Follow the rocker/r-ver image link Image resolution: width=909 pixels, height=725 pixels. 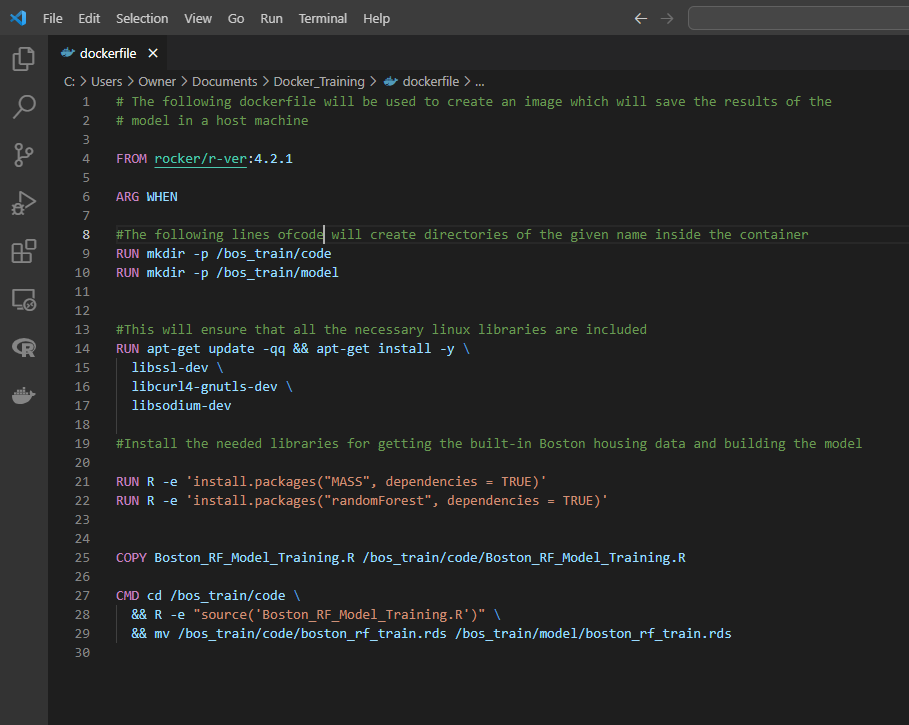[x=200, y=159]
